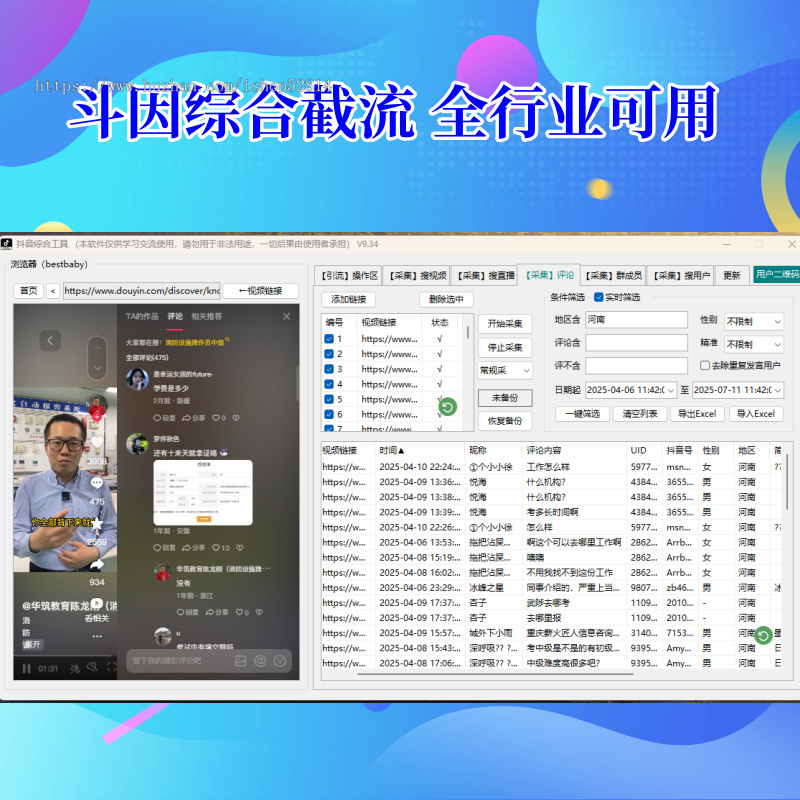Click the 添加链接 button

coord(348,299)
